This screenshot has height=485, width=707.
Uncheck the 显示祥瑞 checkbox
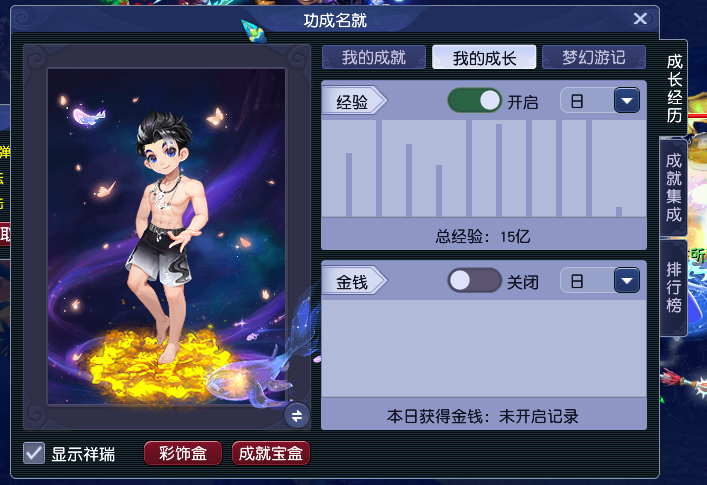tap(34, 453)
